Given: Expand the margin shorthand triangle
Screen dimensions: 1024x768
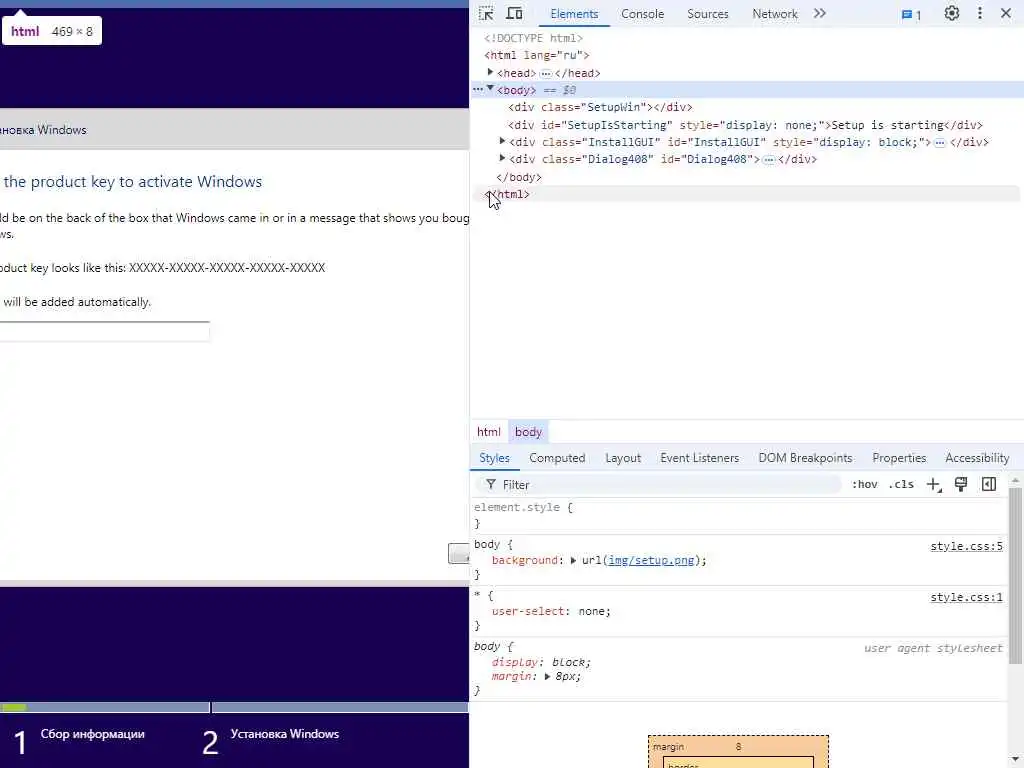Looking at the screenshot, I should coord(547,677).
